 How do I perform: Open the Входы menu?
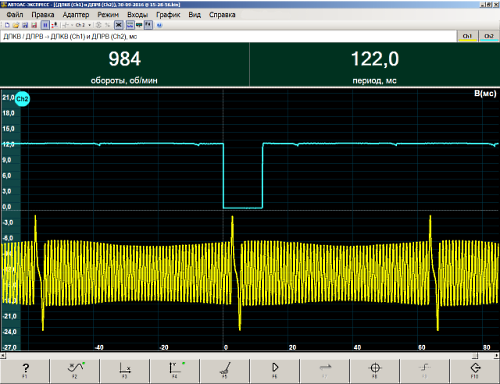137,15
